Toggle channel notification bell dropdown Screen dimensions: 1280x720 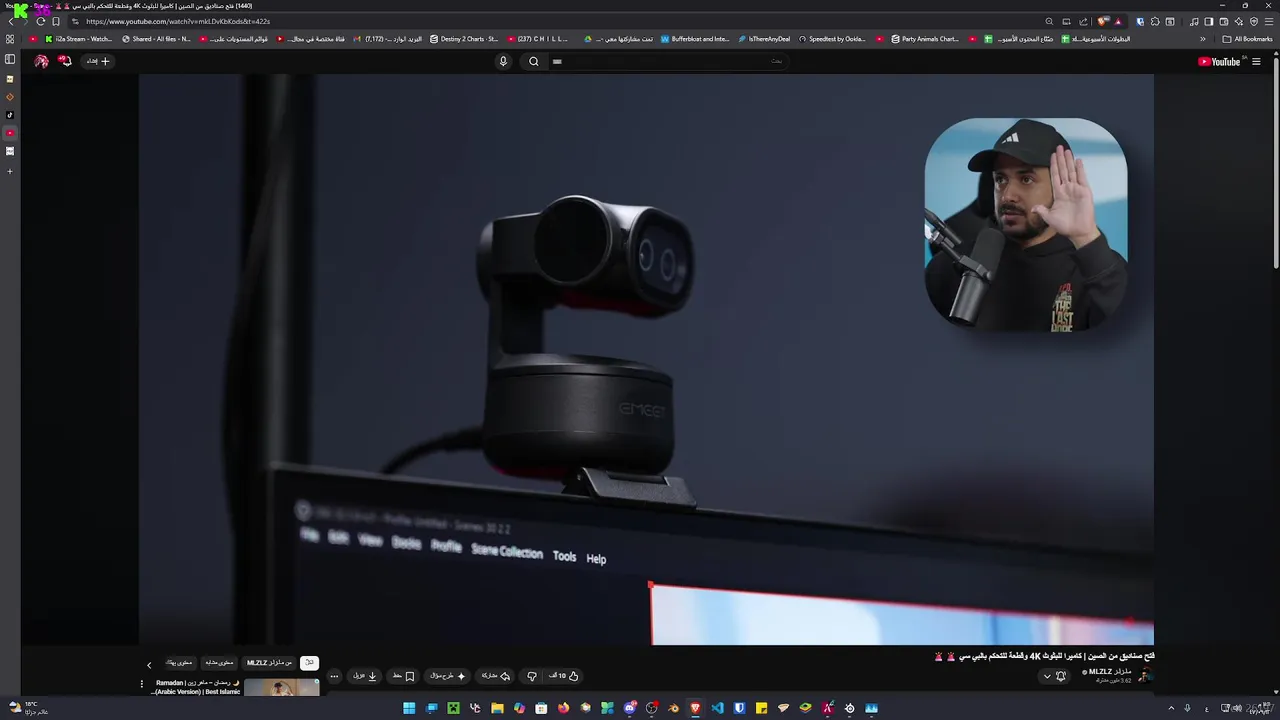coord(1054,676)
